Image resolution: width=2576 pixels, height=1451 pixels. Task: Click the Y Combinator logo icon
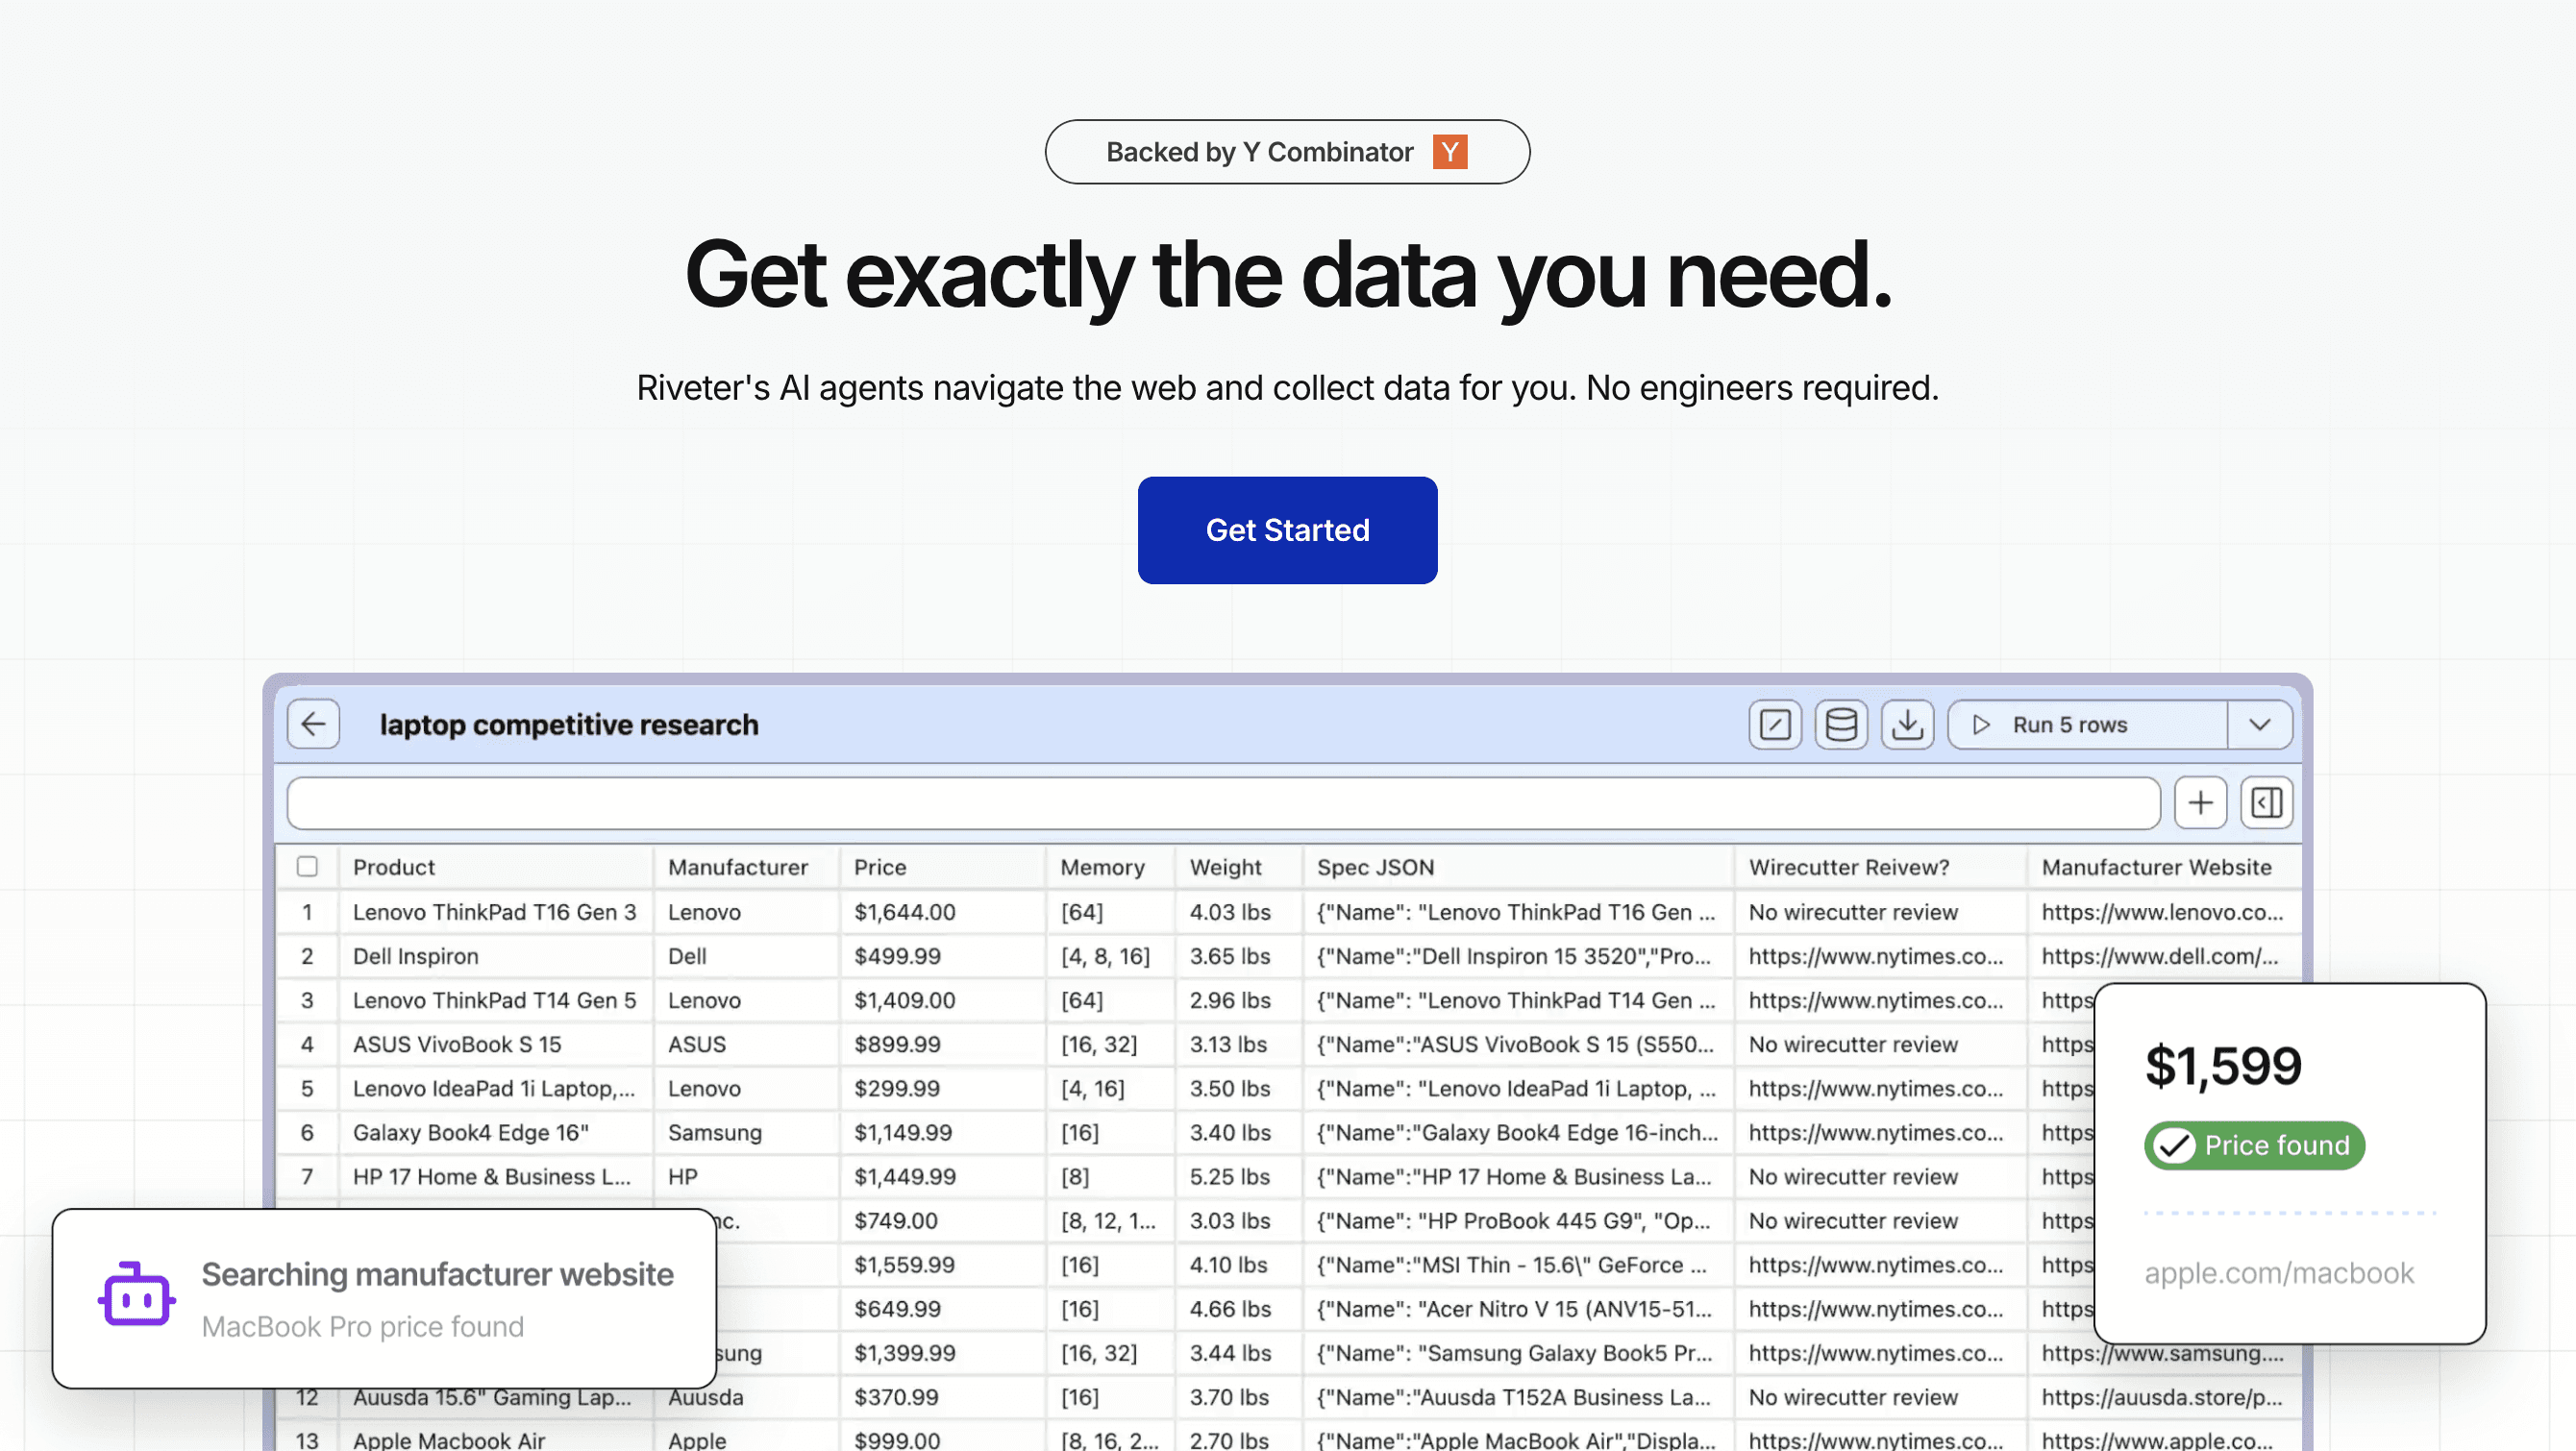1449,152
